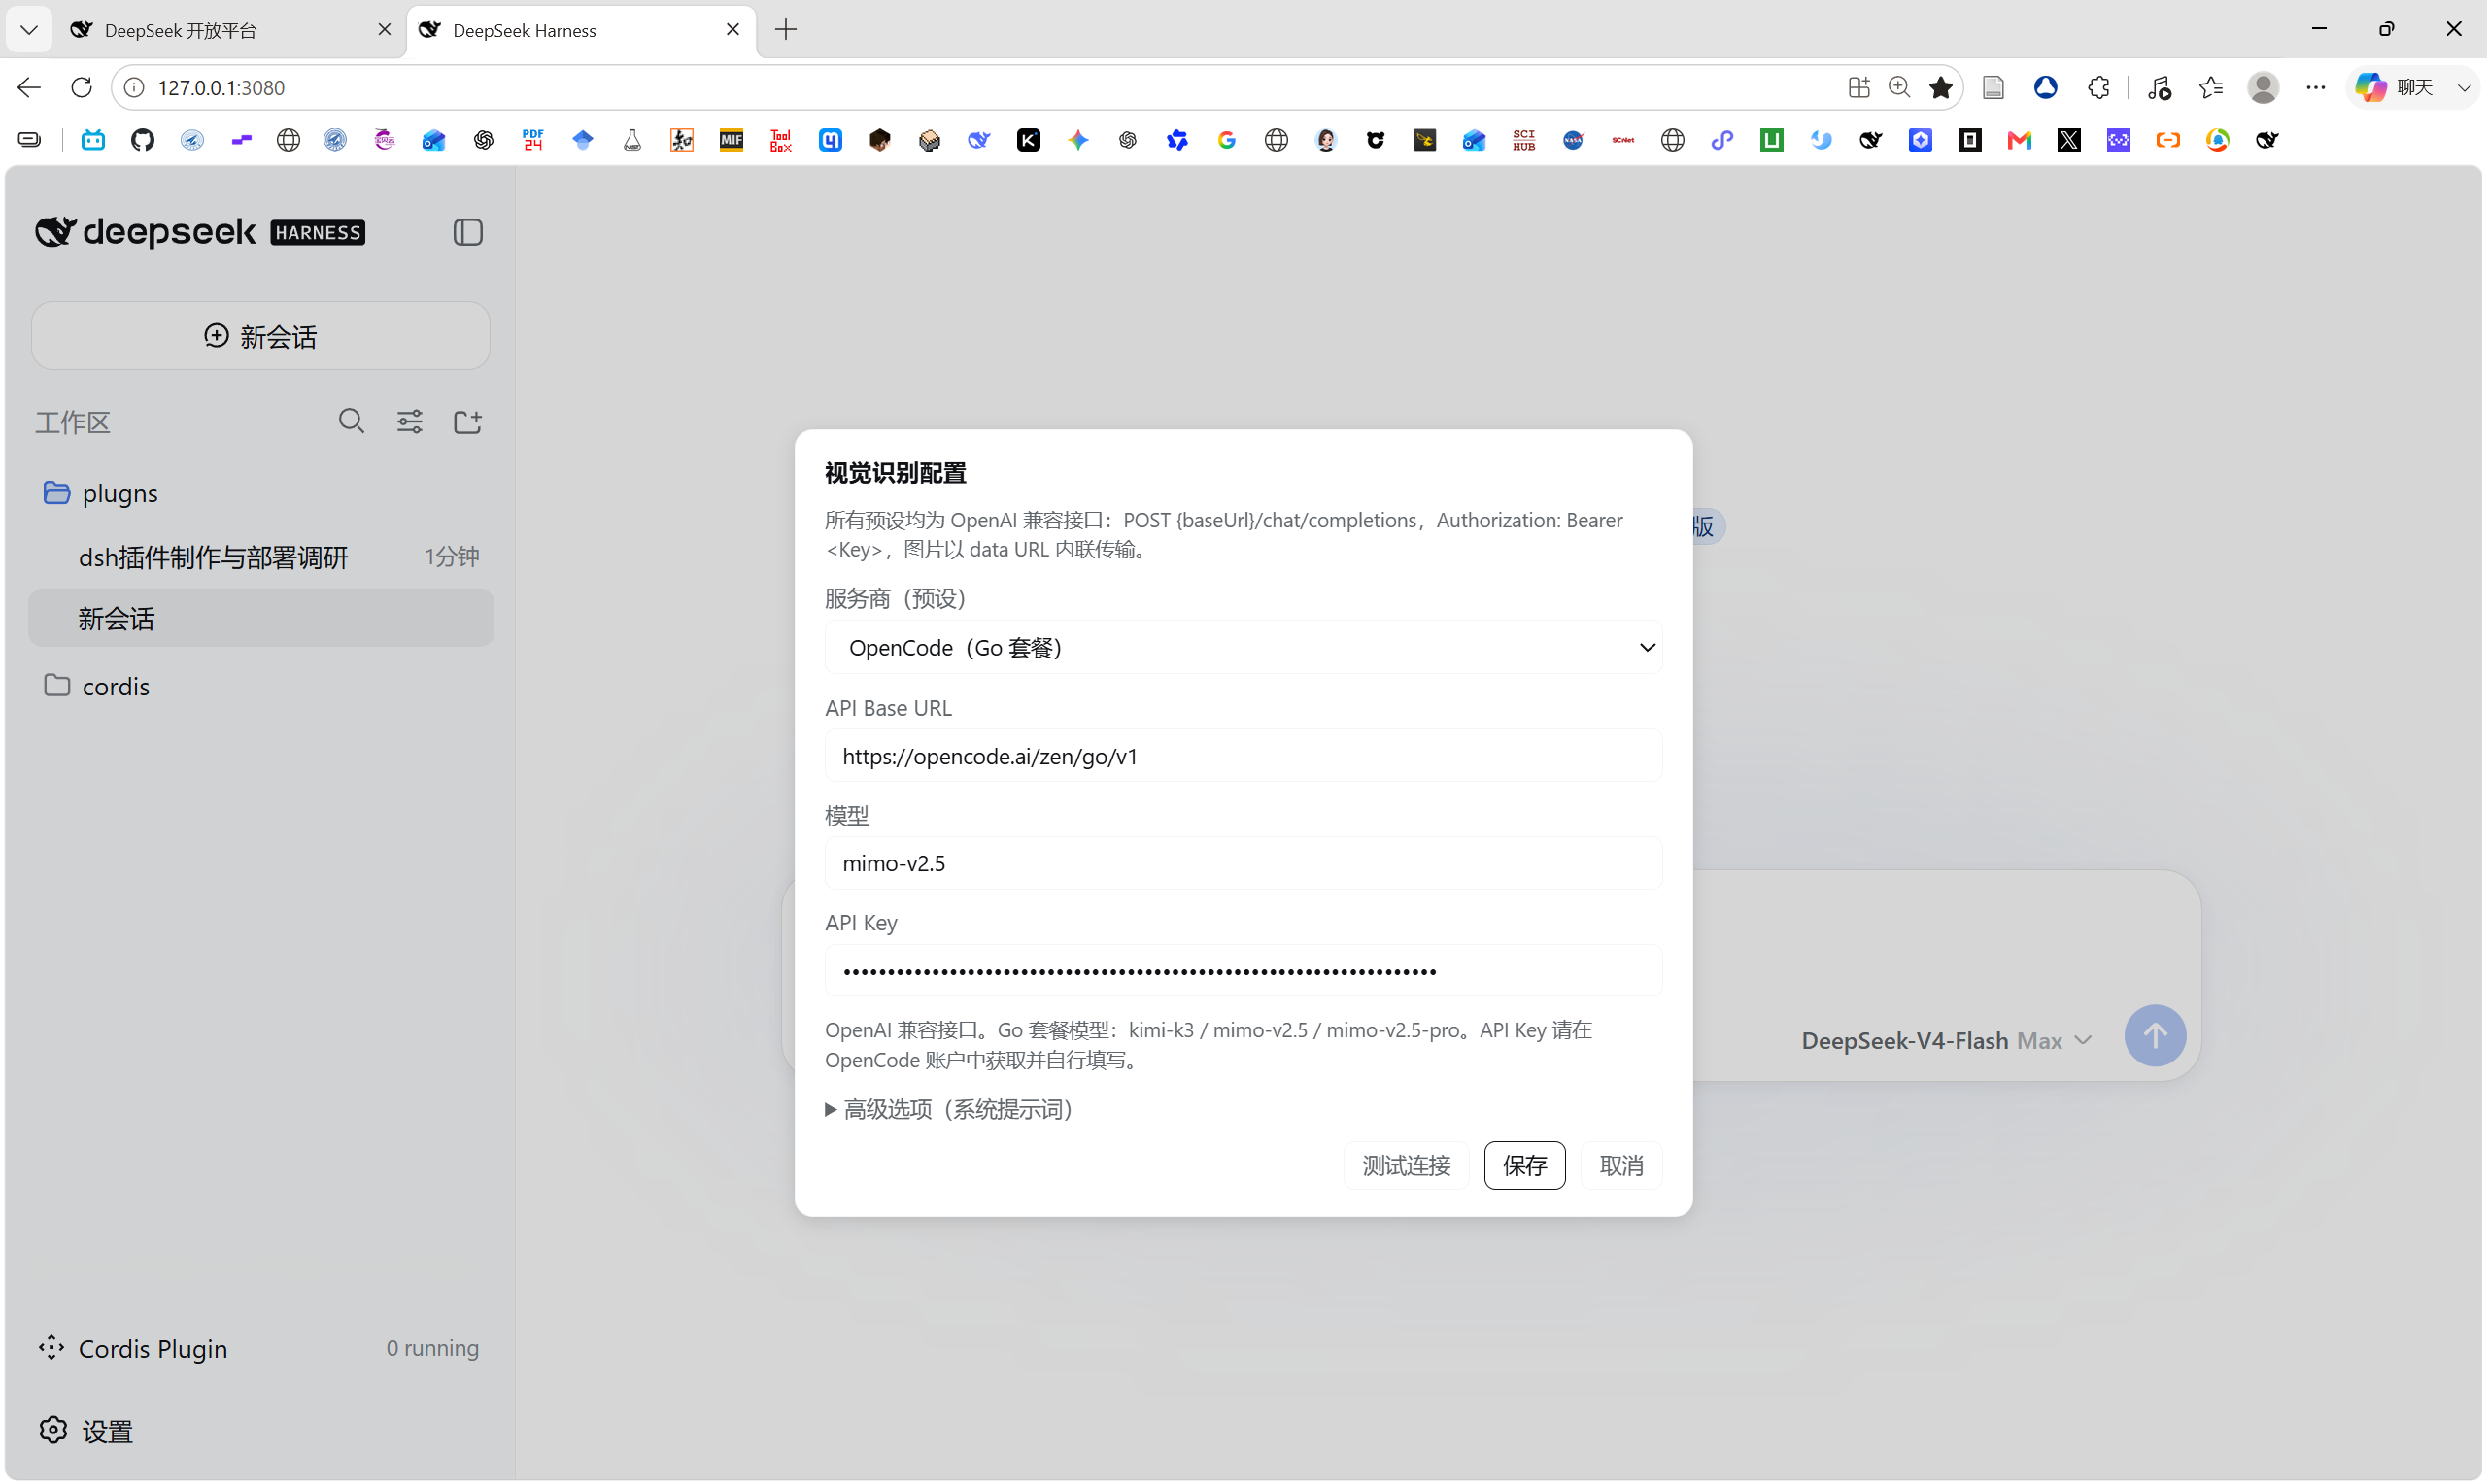
Task: Open the favorites list icon
Action: point(2211,88)
